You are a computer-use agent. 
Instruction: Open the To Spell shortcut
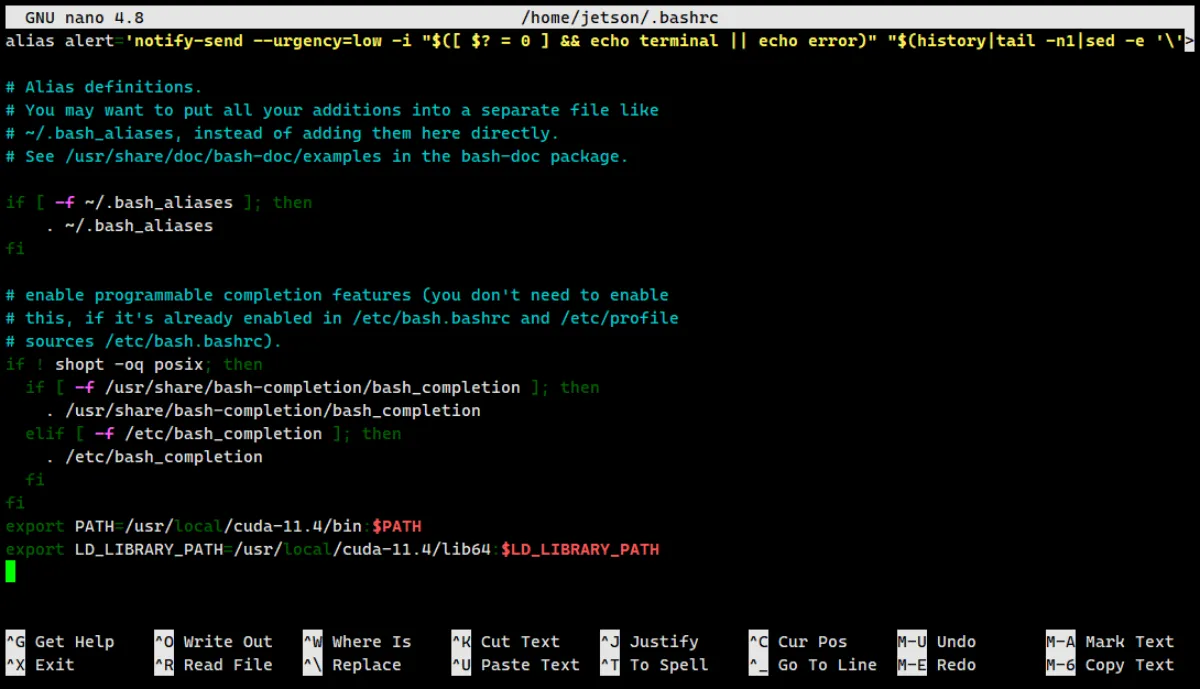(654, 665)
